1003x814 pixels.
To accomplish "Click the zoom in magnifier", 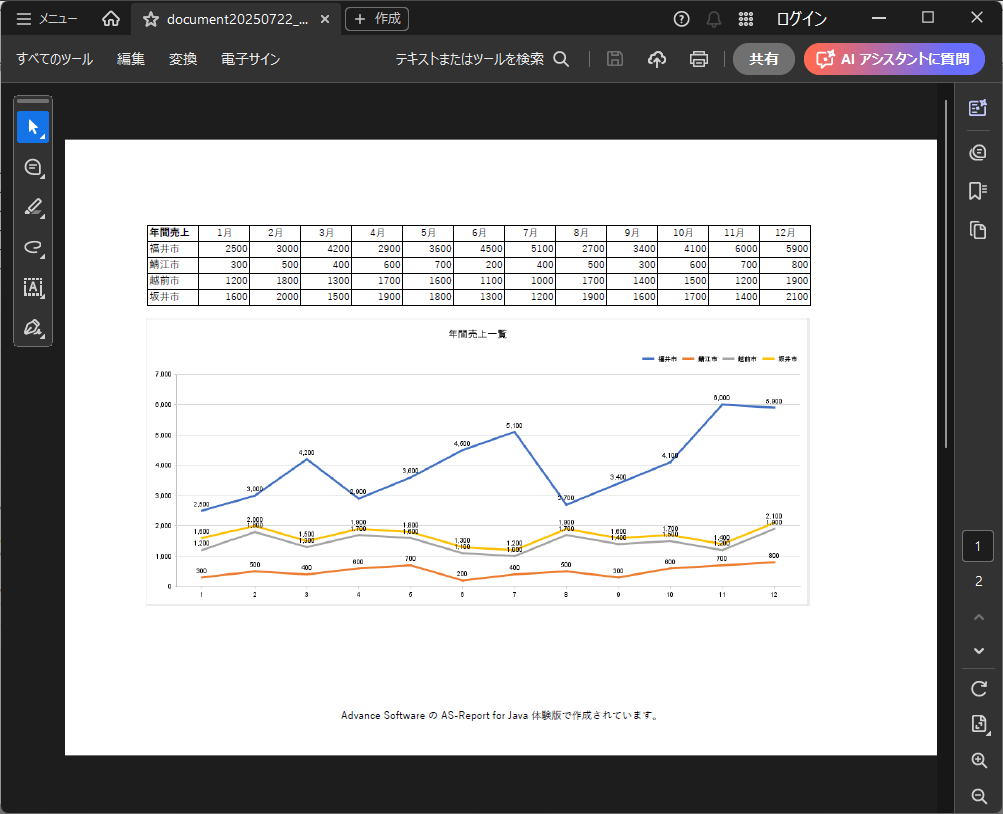I will (979, 760).
